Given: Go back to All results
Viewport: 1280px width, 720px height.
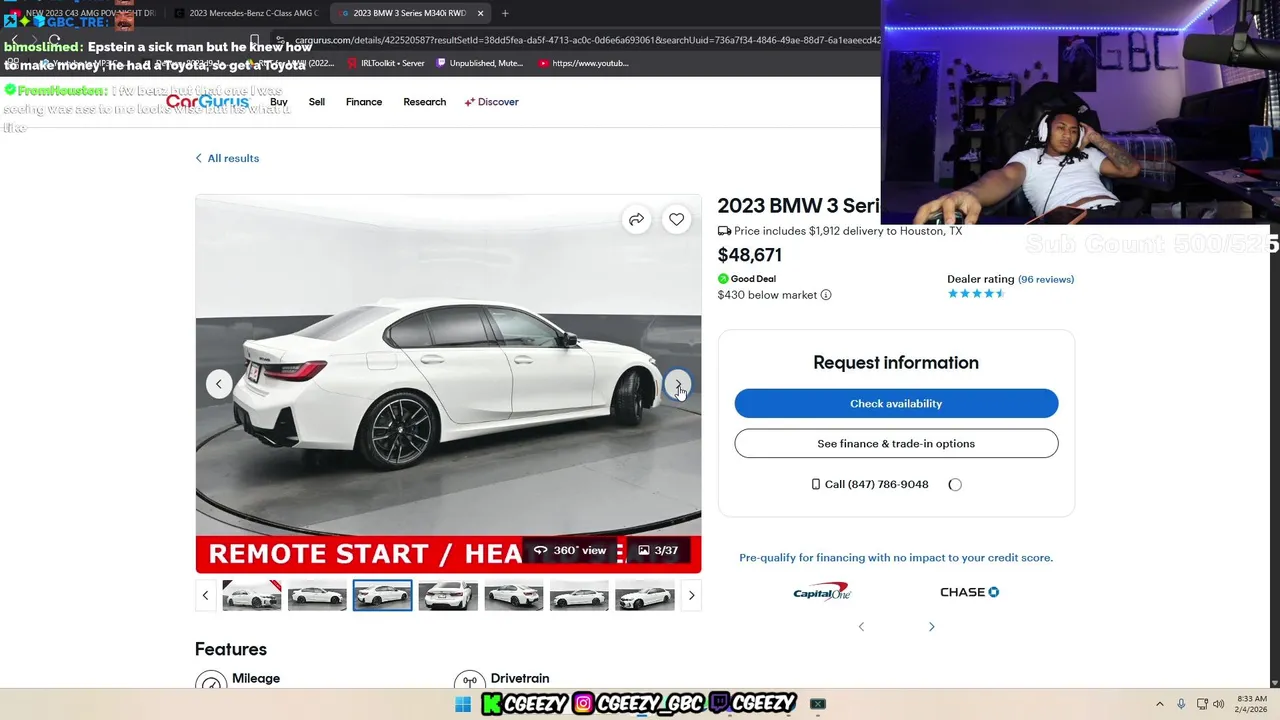Looking at the screenshot, I should click(x=227, y=158).
